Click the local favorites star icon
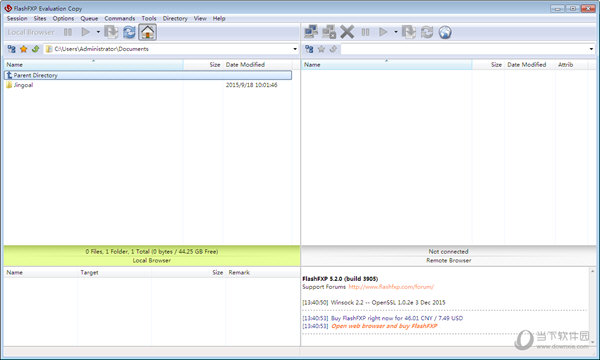This screenshot has height=360, width=600. 24,49
